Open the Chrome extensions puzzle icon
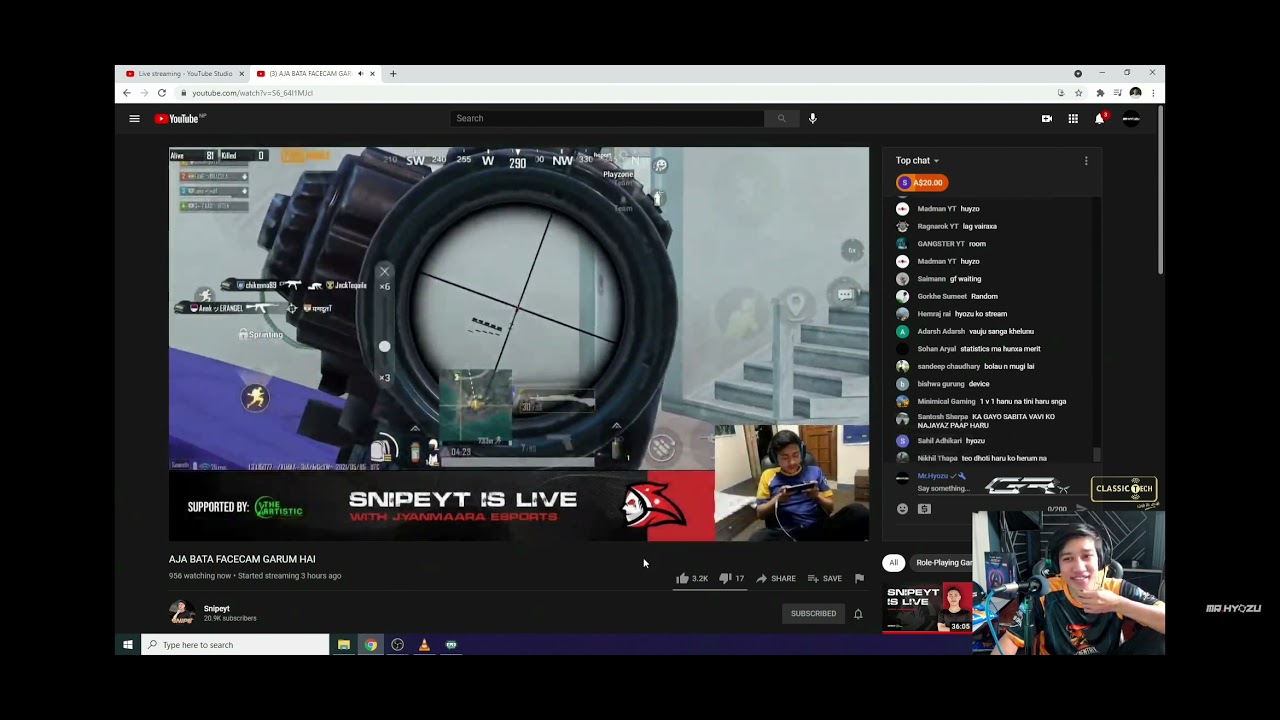1280x720 pixels. [x=1100, y=93]
